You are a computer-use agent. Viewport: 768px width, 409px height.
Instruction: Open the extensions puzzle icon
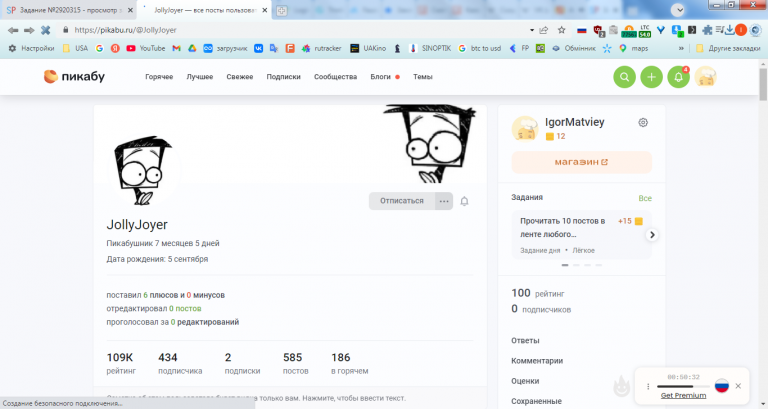707,30
